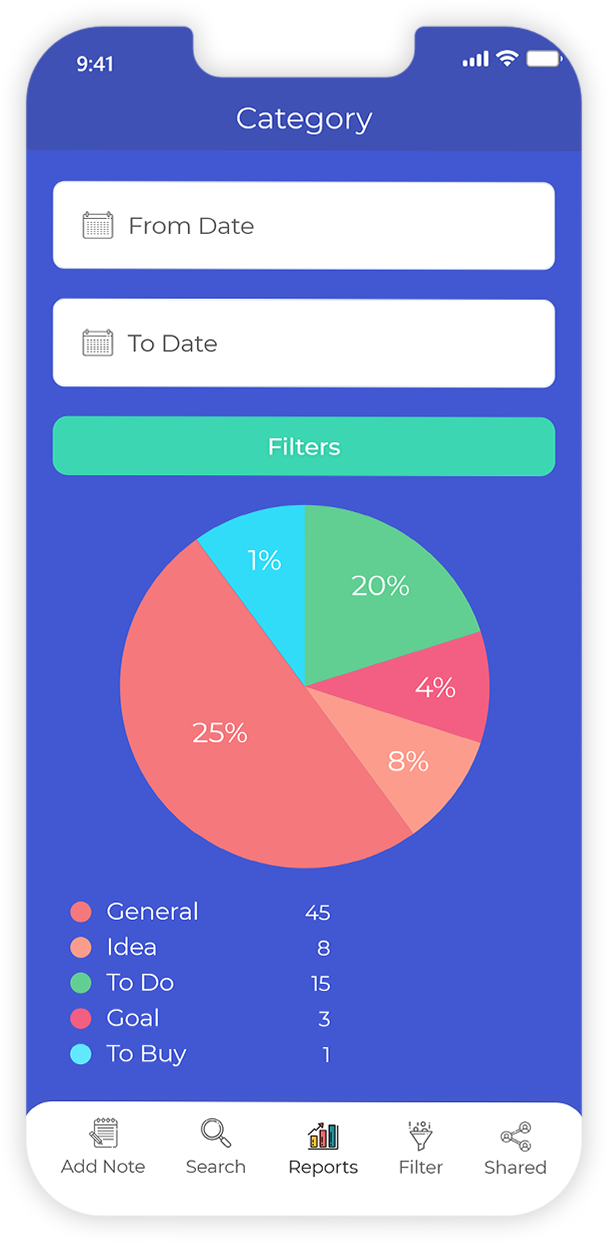Screen dimensions: 608x1243
Task: Open the Shared icon
Action: pyautogui.click(x=515, y=1135)
